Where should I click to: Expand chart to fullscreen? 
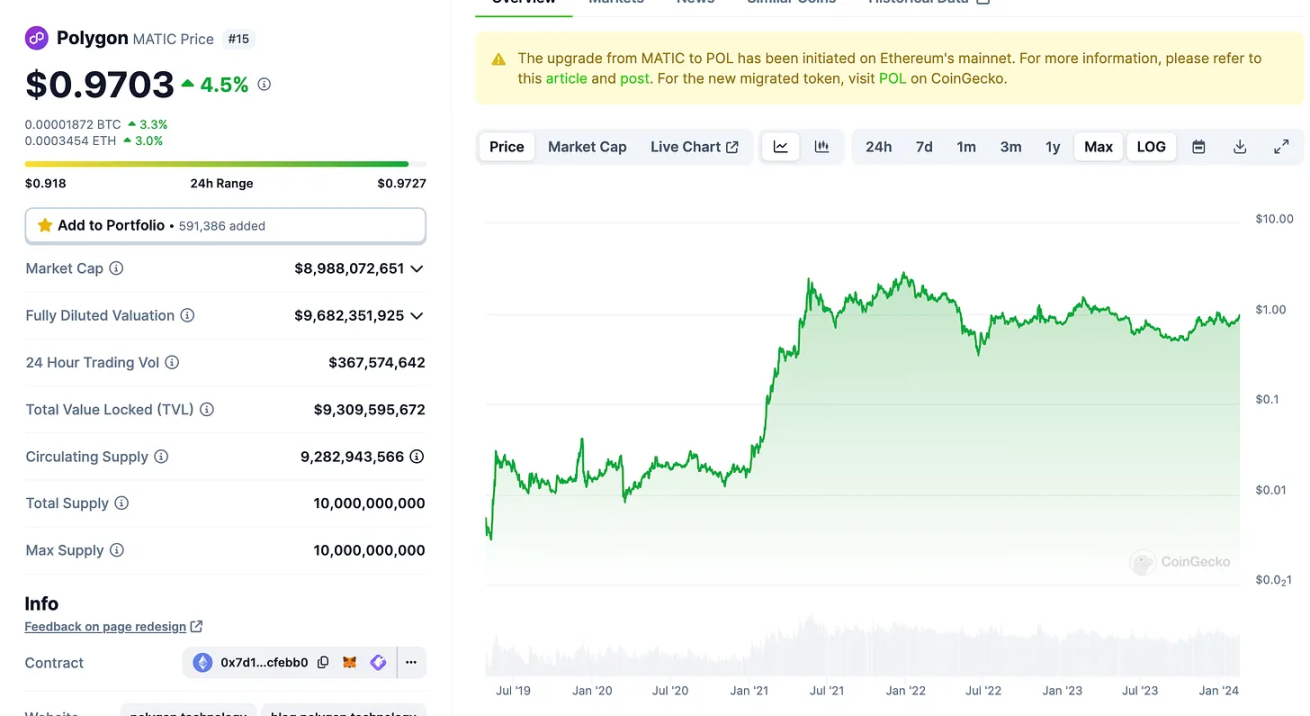(x=1281, y=147)
